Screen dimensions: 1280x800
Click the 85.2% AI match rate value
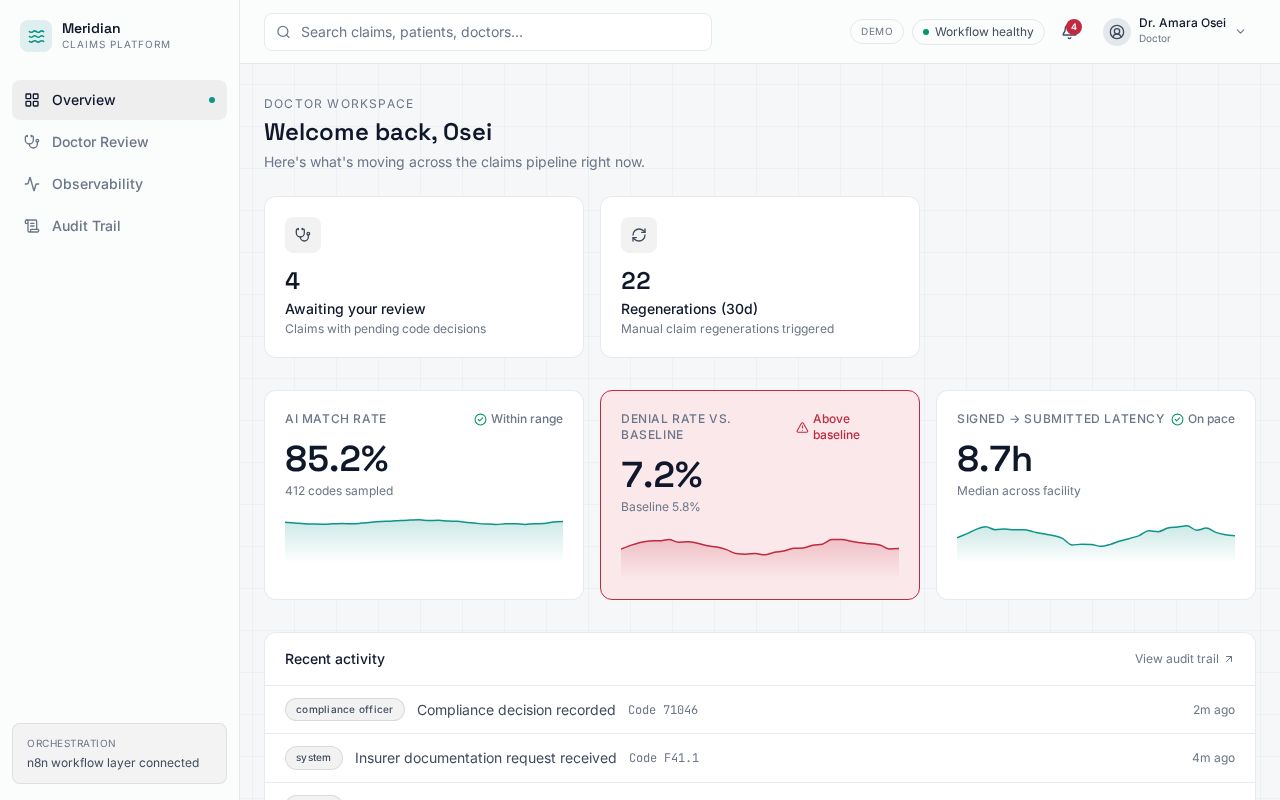point(337,459)
